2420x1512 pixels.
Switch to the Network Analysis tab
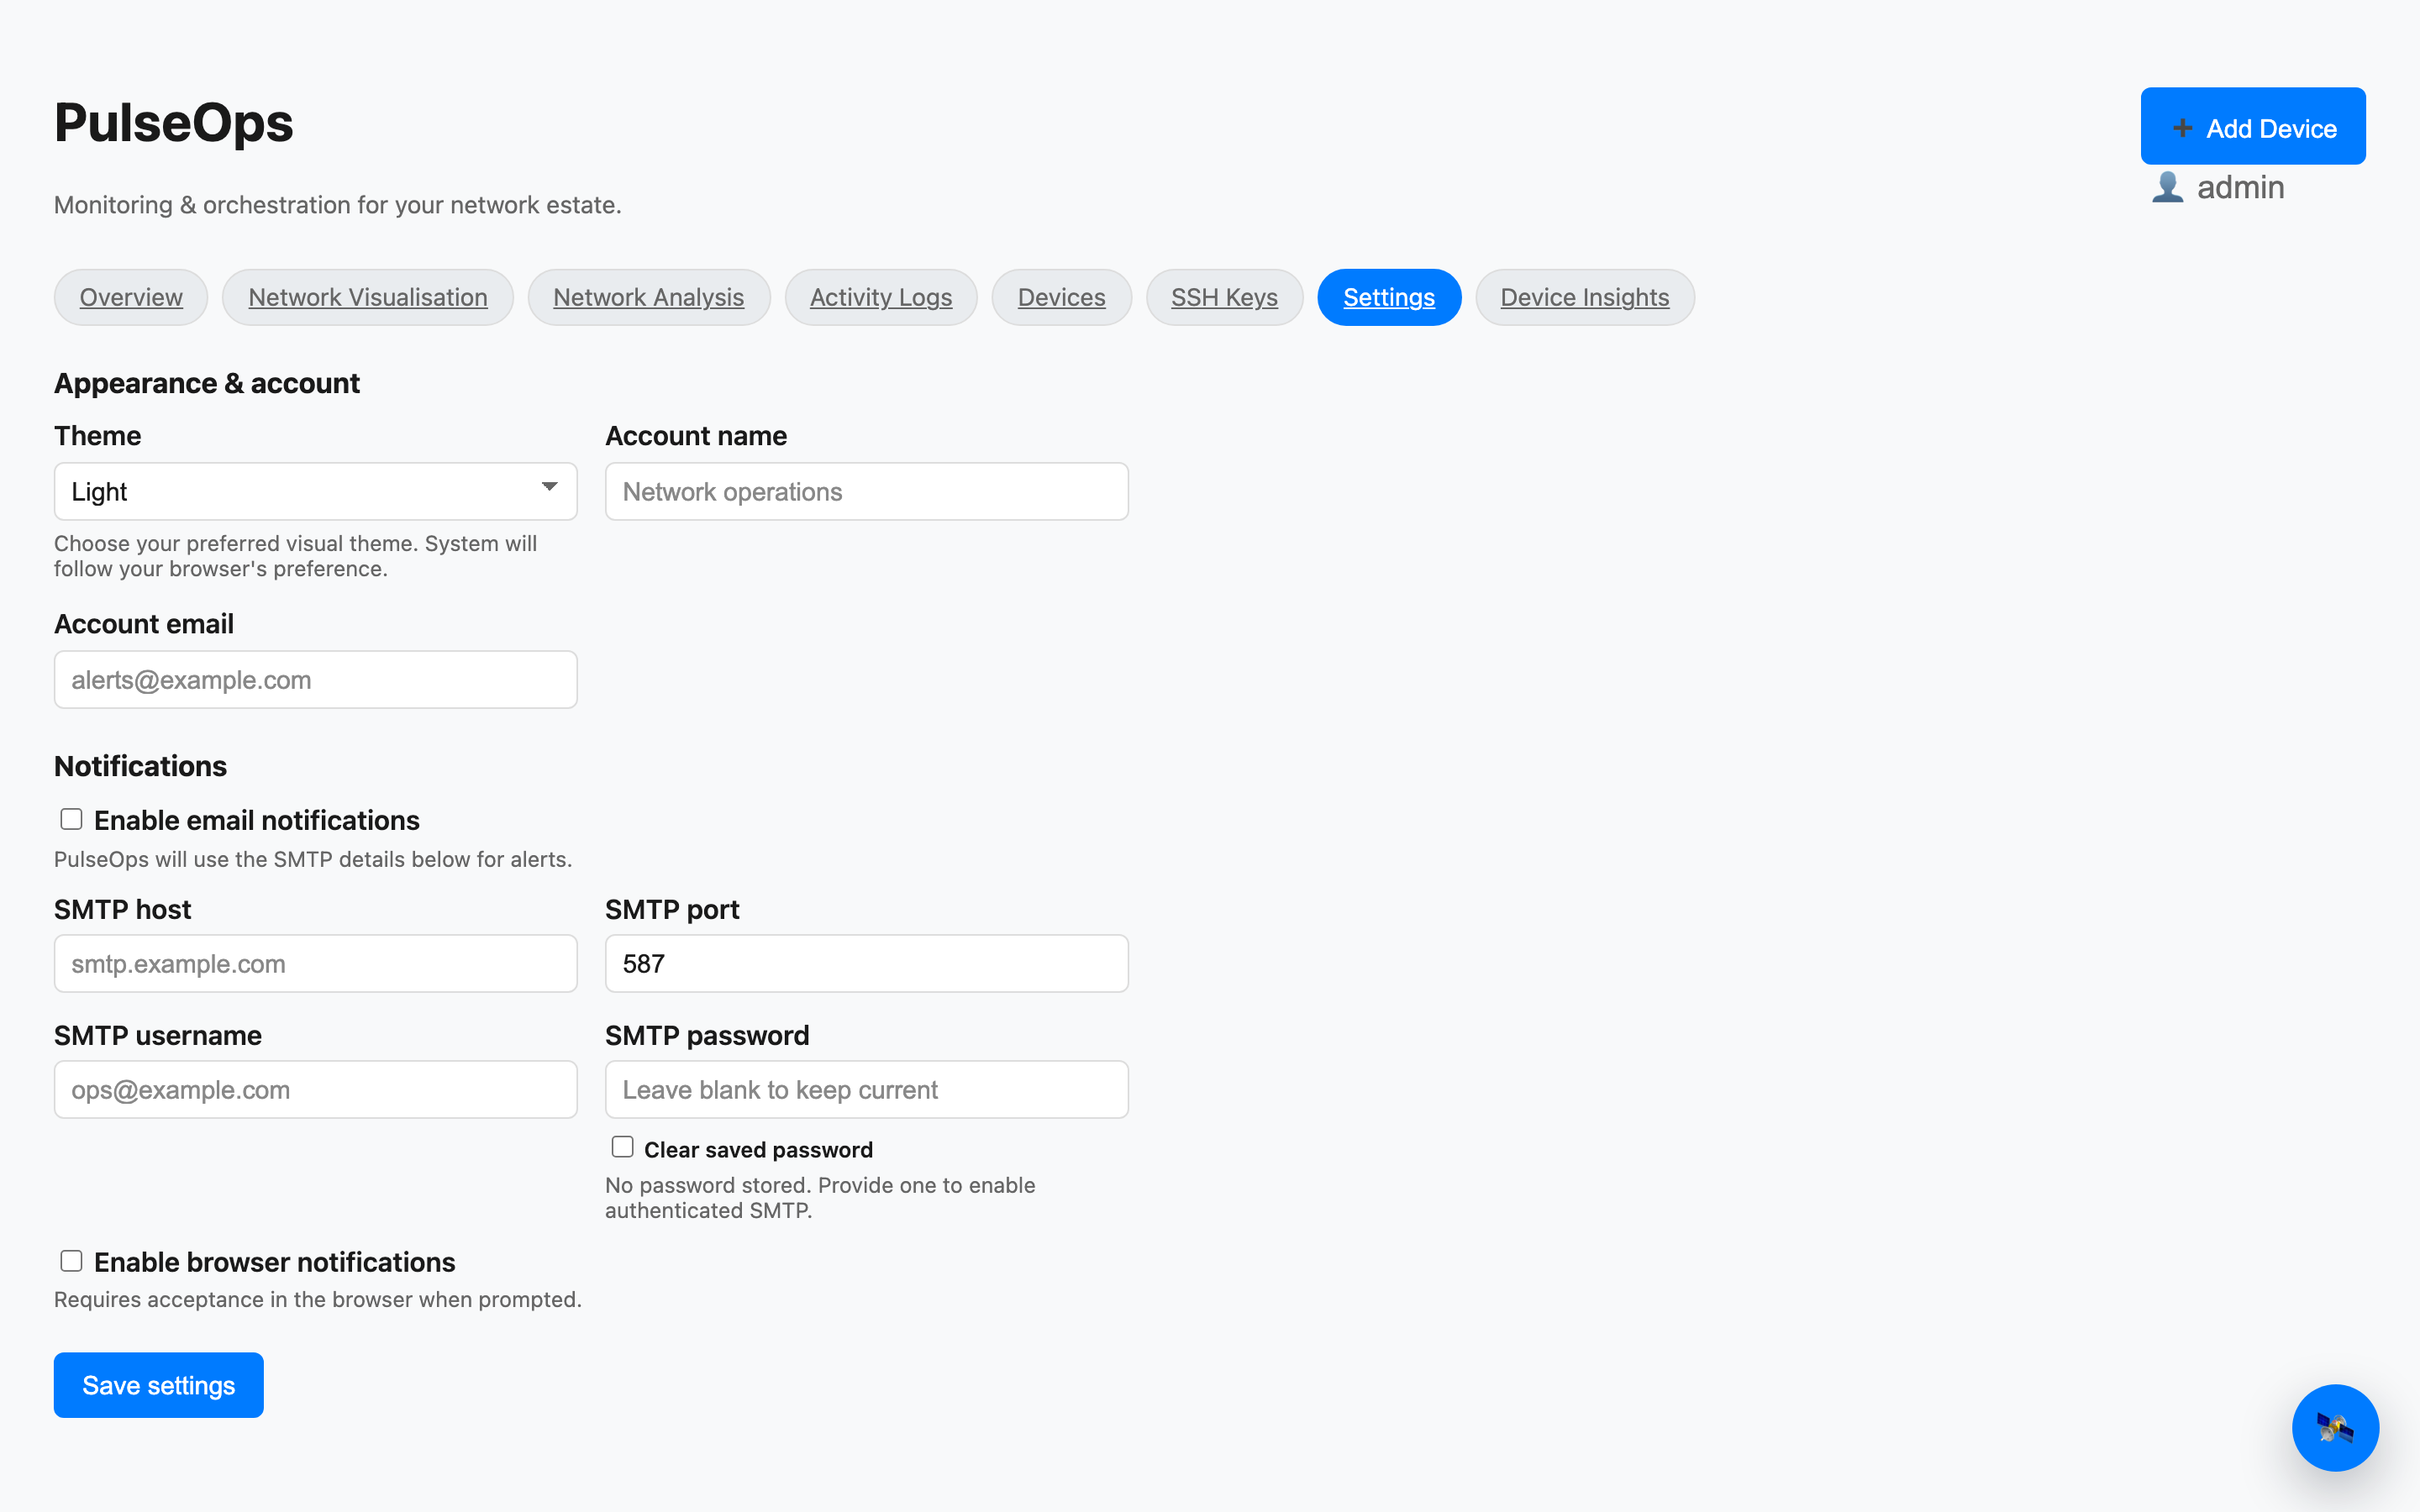tap(649, 297)
